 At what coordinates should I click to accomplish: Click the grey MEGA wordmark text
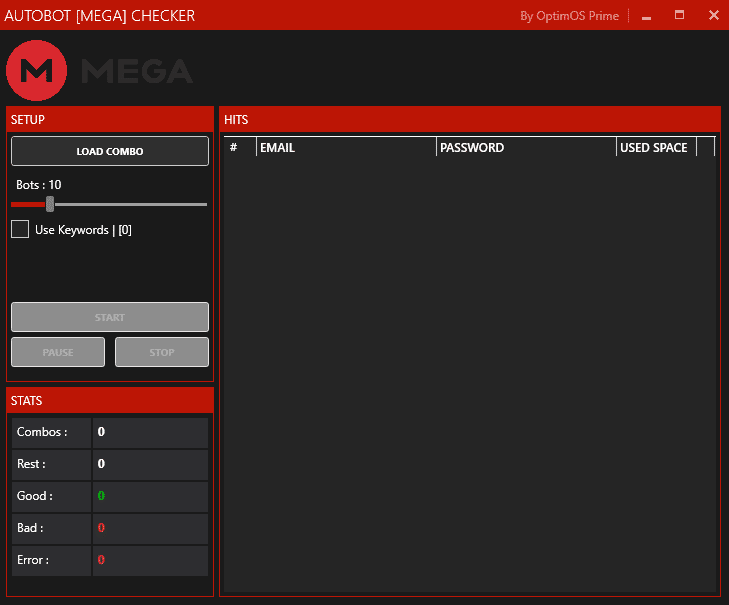[137, 71]
